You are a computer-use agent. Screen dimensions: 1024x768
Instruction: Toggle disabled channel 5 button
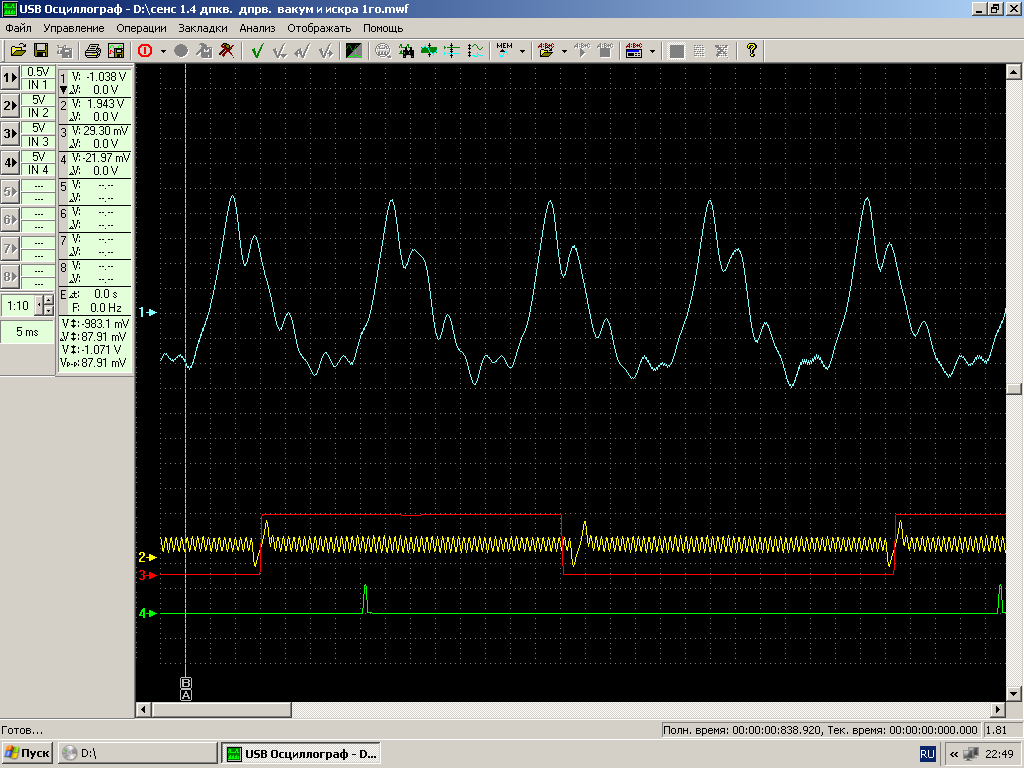pyautogui.click(x=10, y=192)
